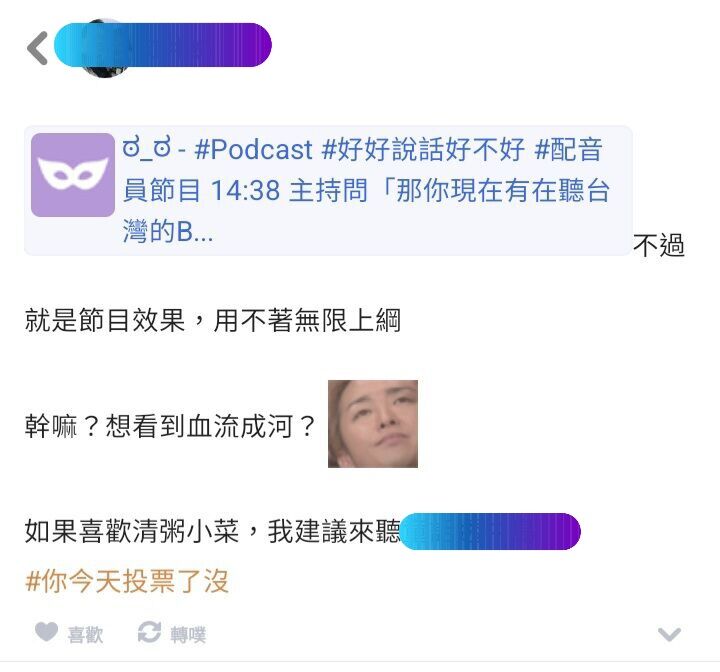Click the line 就是節目效果，用不著無限上綱
Image resolution: width=720 pixels, height=672 pixels.
(213, 320)
